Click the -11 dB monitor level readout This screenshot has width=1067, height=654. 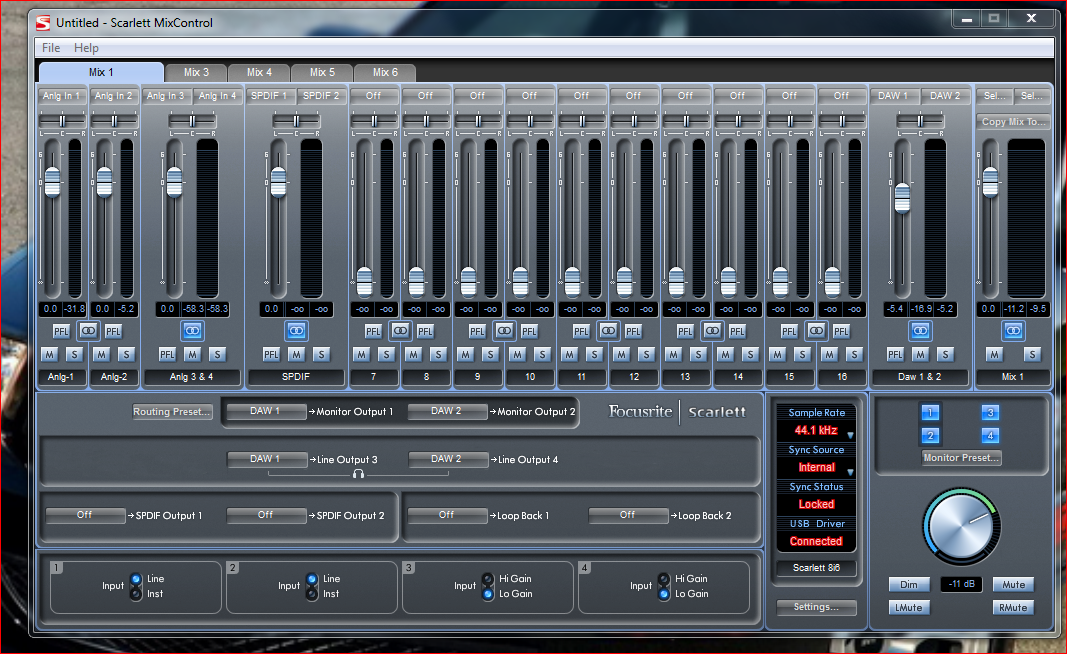962,585
